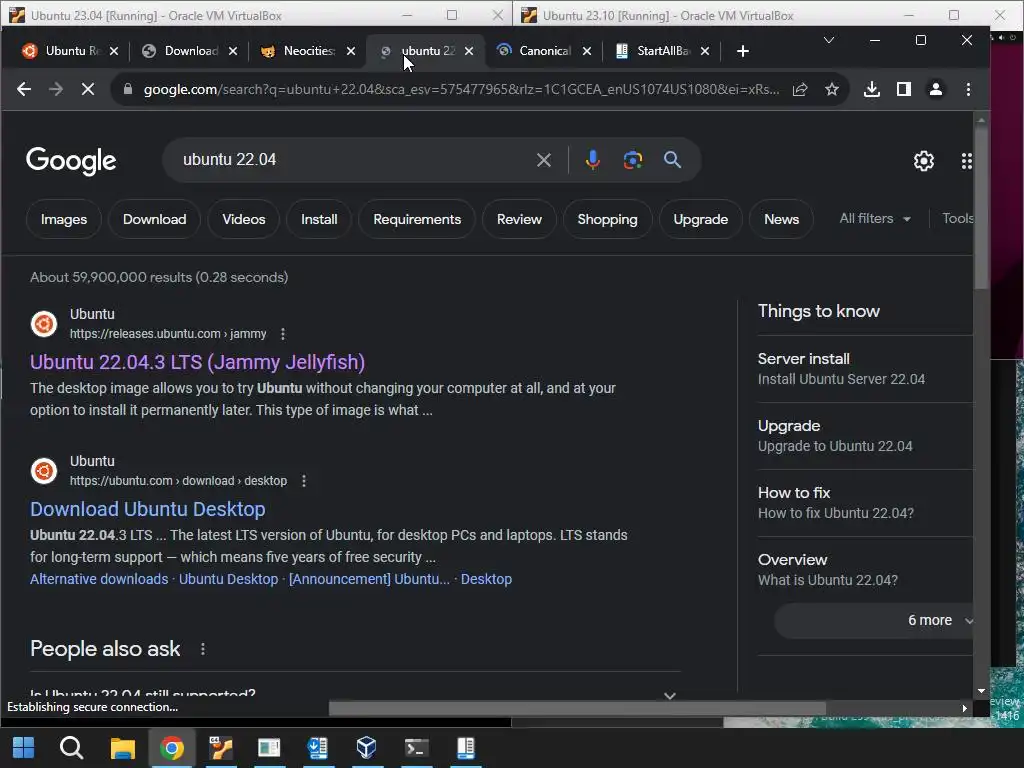This screenshot has height=768, width=1024.
Task: Close the Canonical tab
Action: point(586,51)
